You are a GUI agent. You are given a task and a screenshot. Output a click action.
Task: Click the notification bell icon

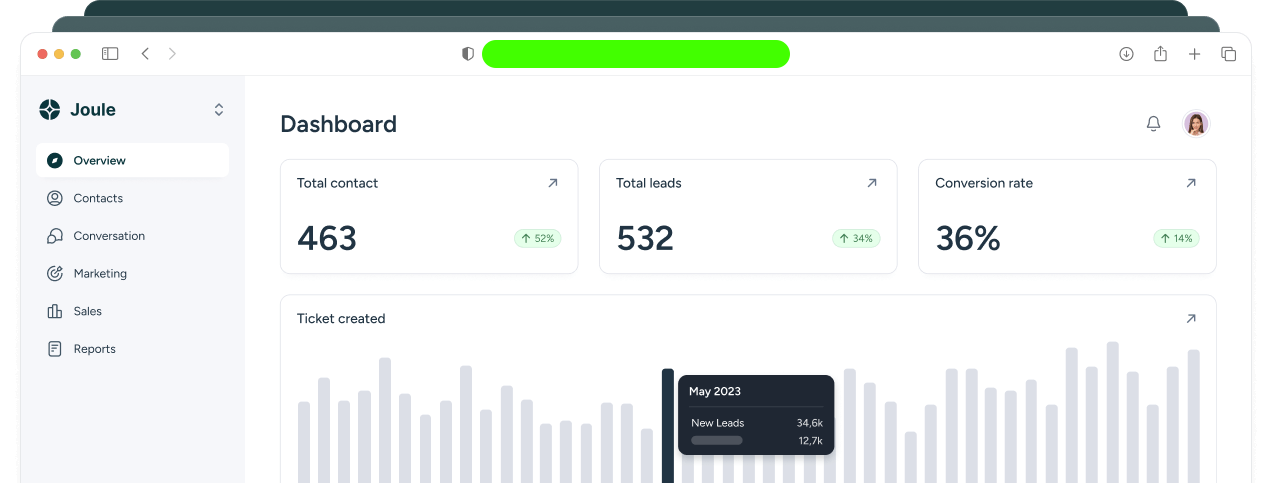coord(1153,123)
